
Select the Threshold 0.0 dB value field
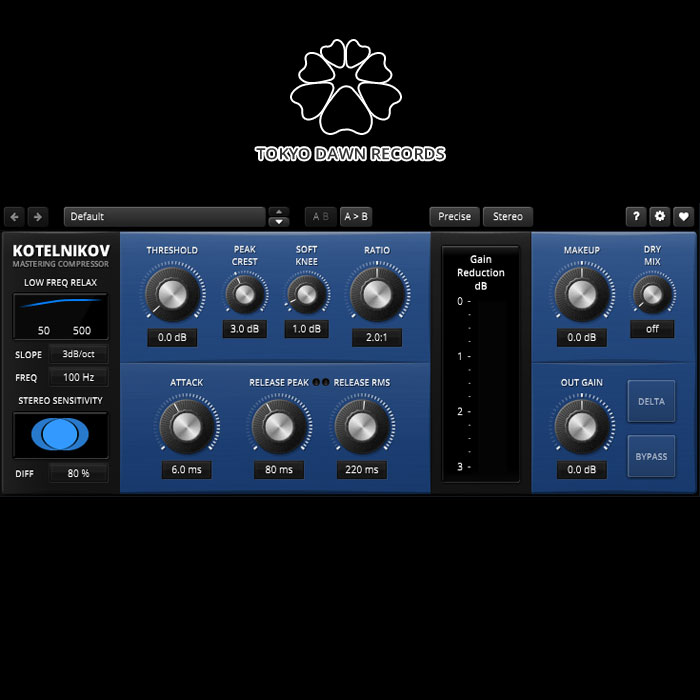172,338
